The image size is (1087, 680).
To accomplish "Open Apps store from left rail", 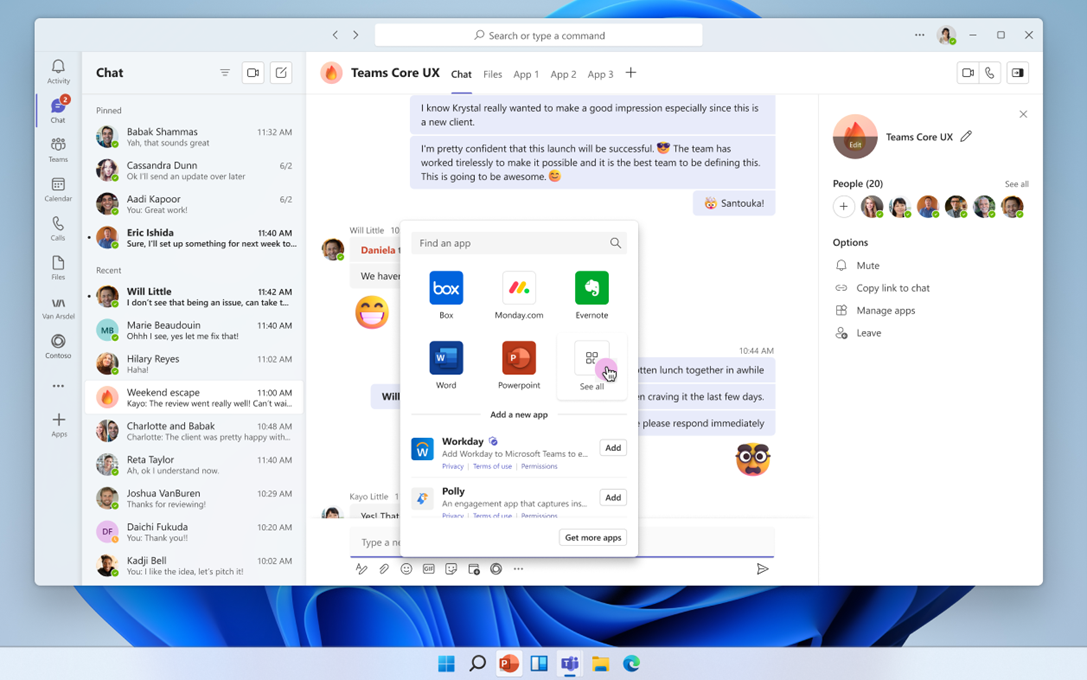I will click(x=59, y=424).
